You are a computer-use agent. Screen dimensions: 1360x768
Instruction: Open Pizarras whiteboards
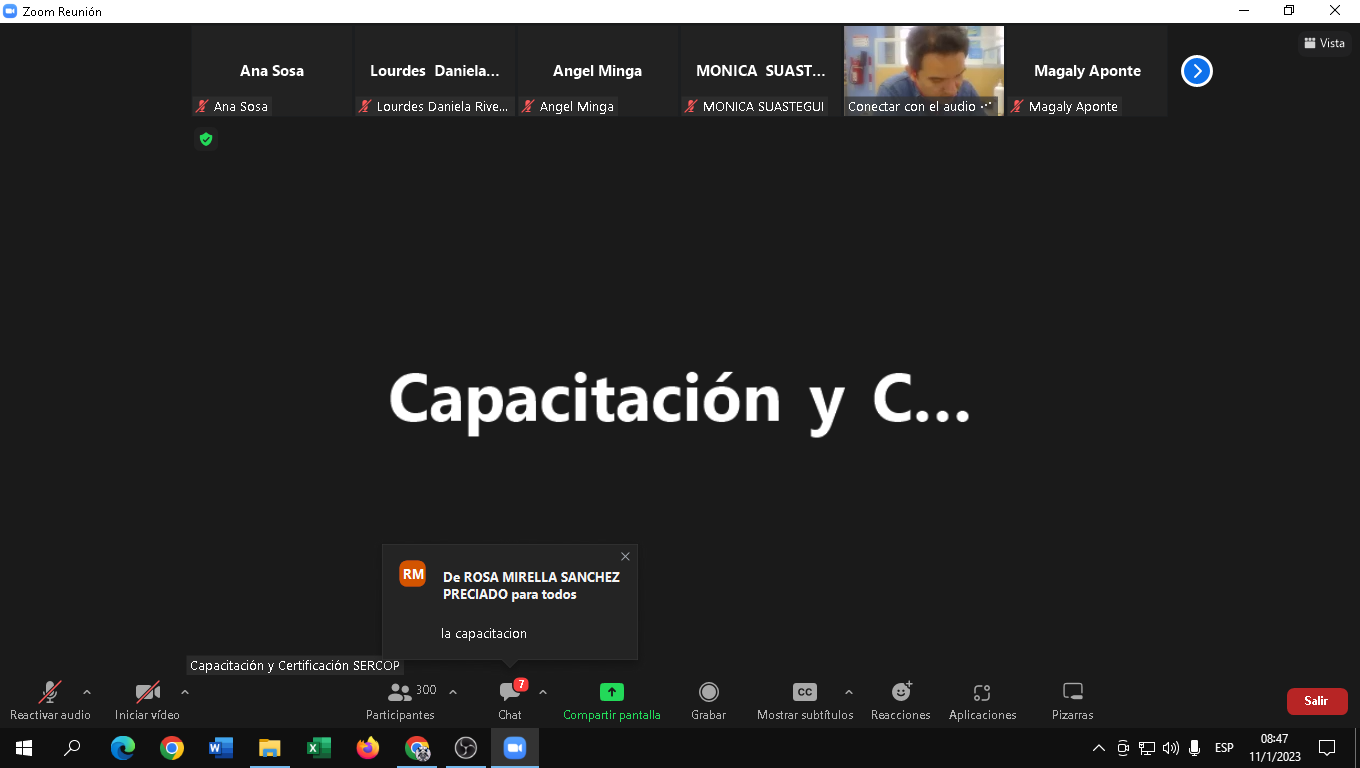(1072, 699)
